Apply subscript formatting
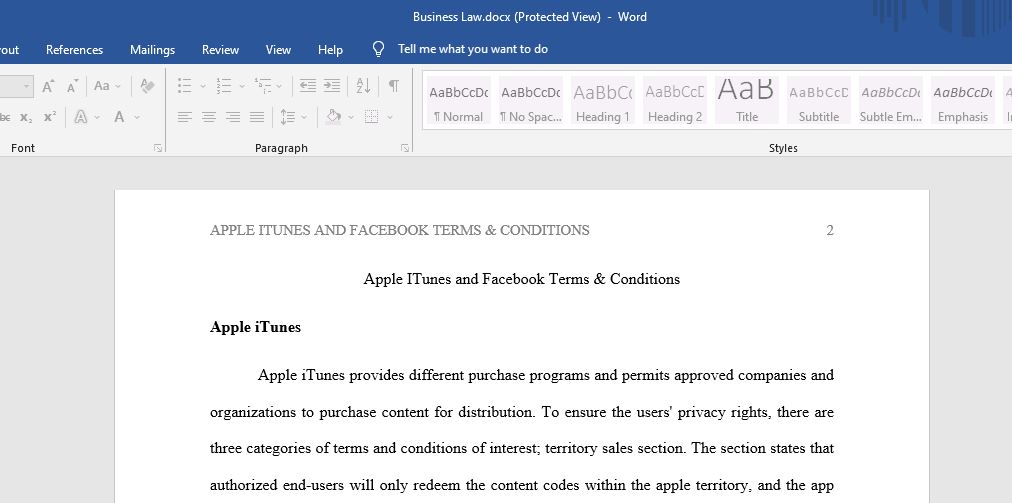This screenshot has width=1012, height=503. coord(26,117)
